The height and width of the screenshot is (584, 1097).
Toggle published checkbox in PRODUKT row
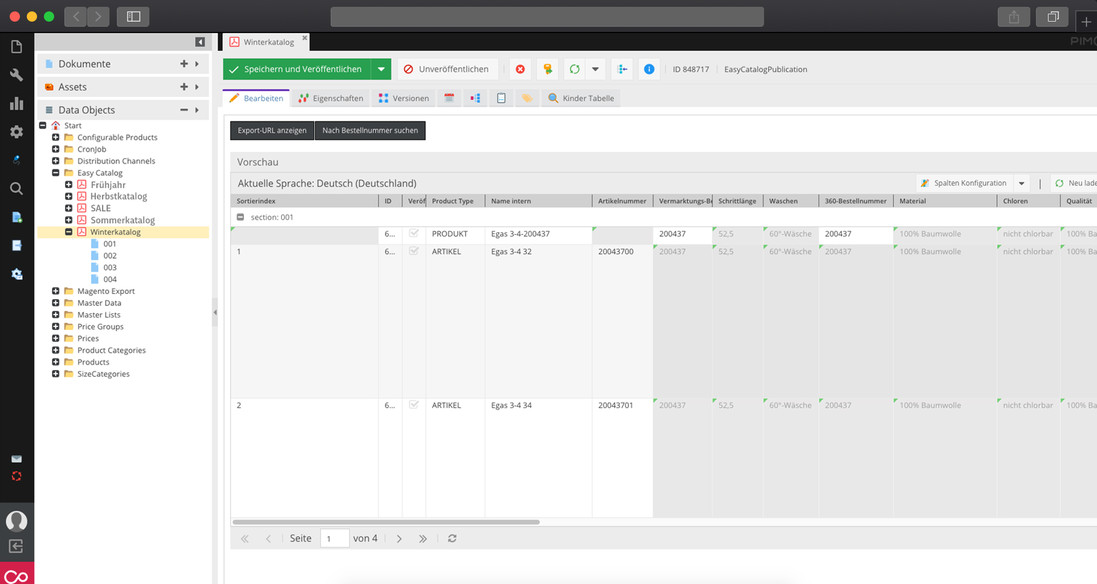[414, 234]
